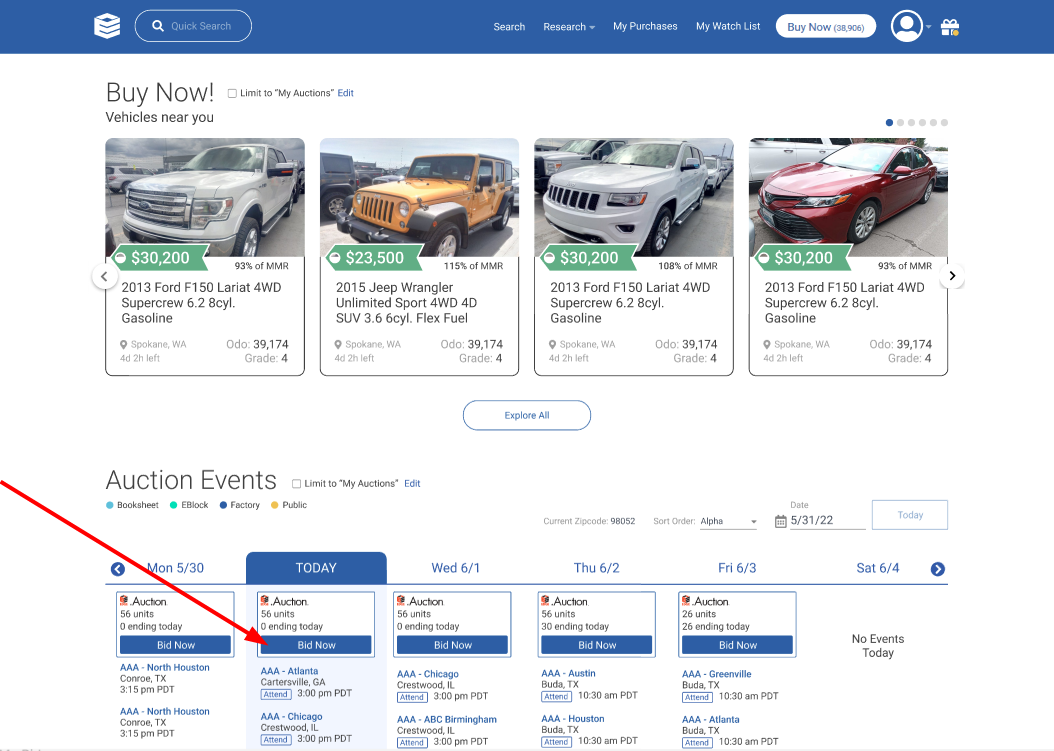Click the Booksheet legend color dot
1054x751 pixels.
(x=110, y=505)
